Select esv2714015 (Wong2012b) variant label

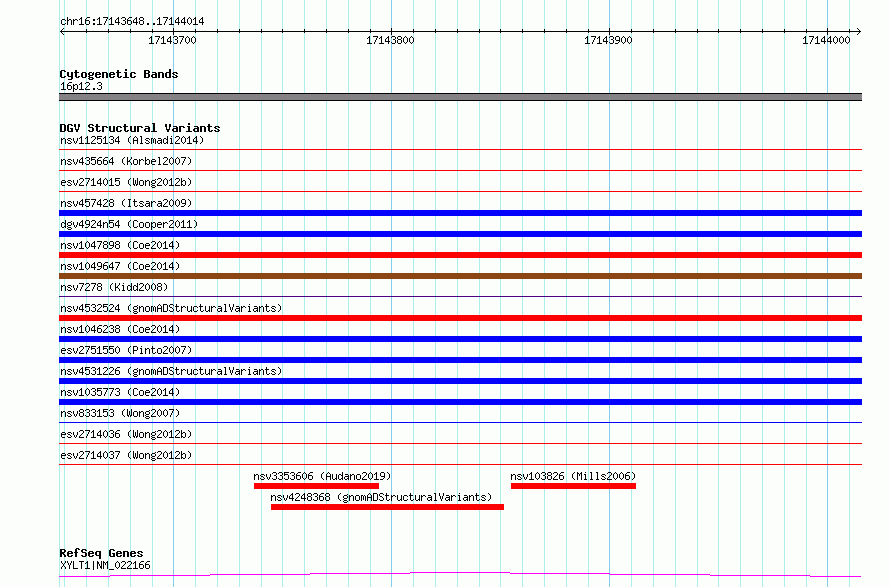point(126,182)
